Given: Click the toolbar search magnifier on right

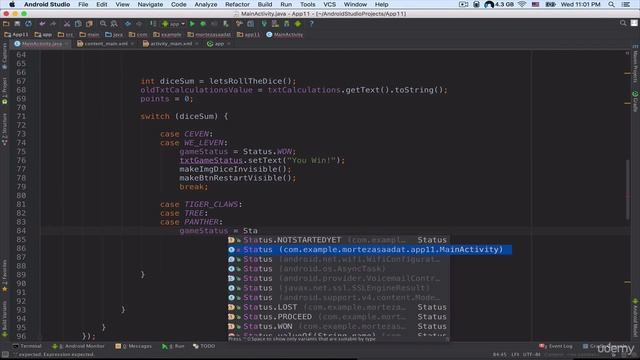Looking at the screenshot, I should 623,23.
